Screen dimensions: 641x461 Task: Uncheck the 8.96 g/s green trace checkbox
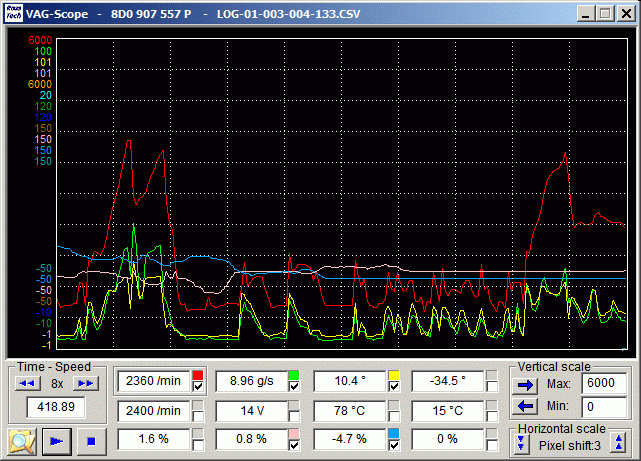point(294,386)
